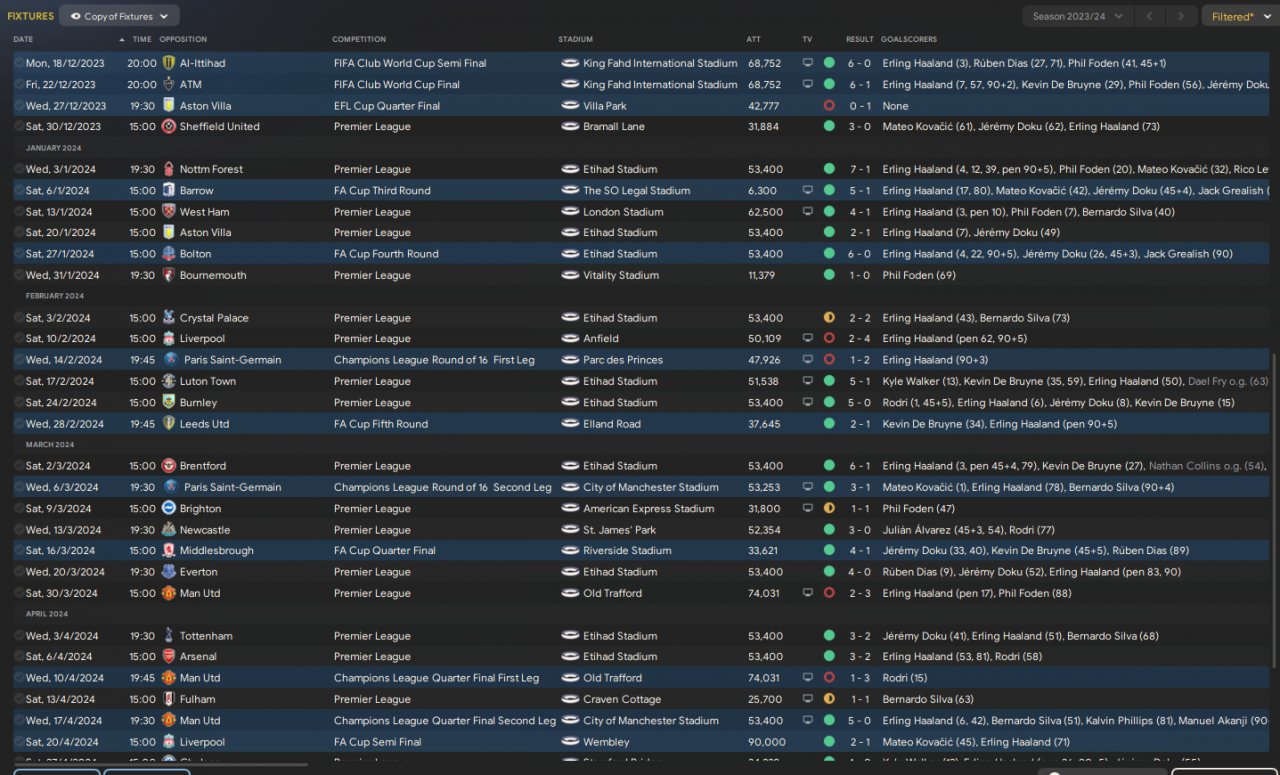Open the Filtered options dropdown
Viewport: 1280px width, 775px height.
coord(1238,16)
